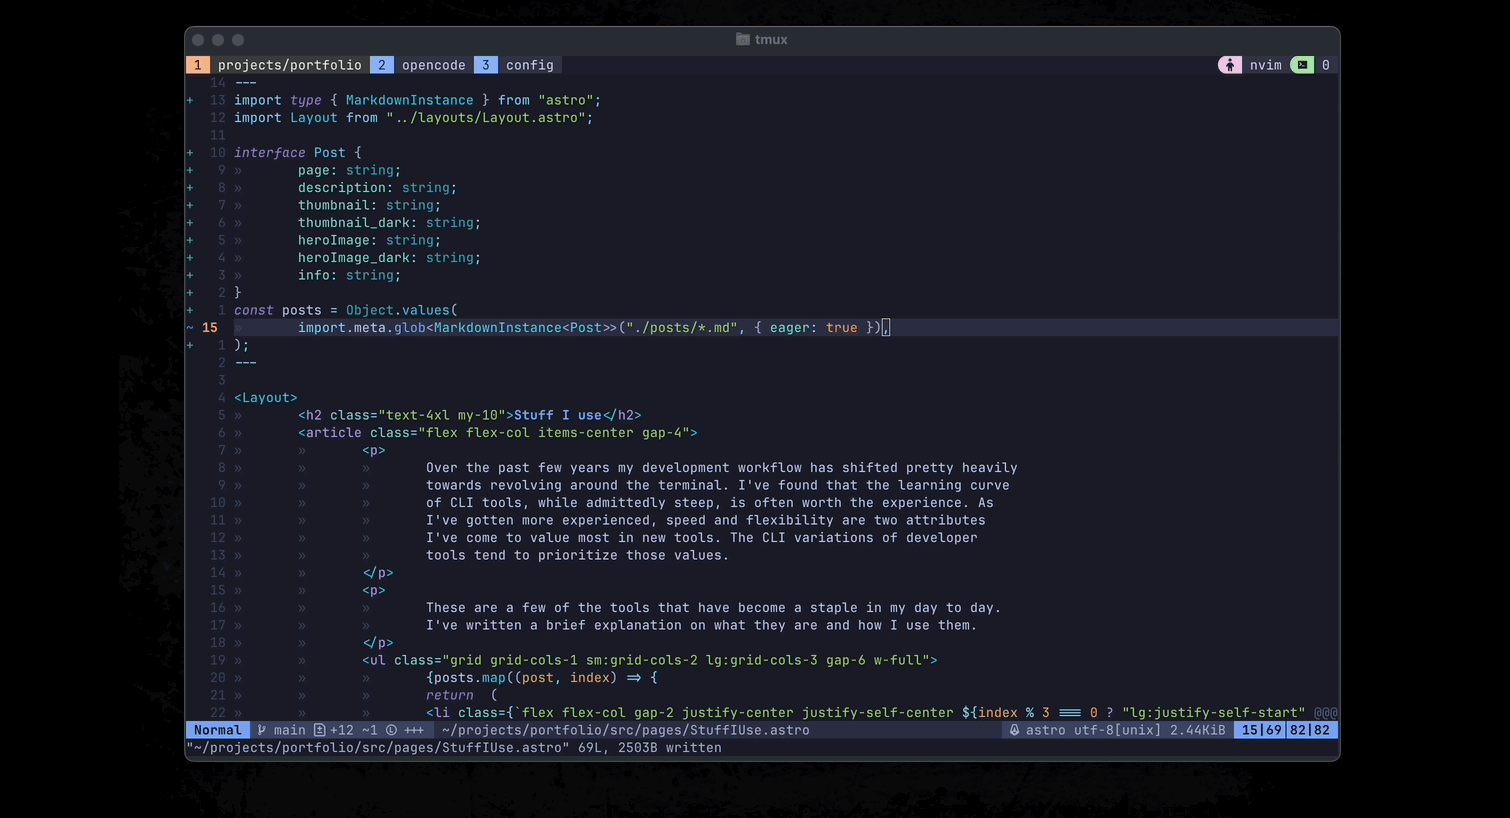Click the Normal mode indicator

217,730
